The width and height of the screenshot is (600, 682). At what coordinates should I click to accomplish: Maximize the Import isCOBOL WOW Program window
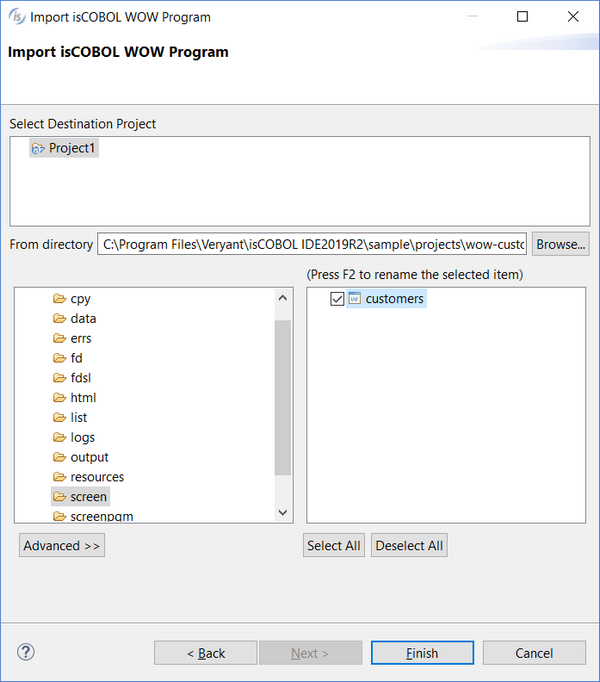tap(522, 17)
